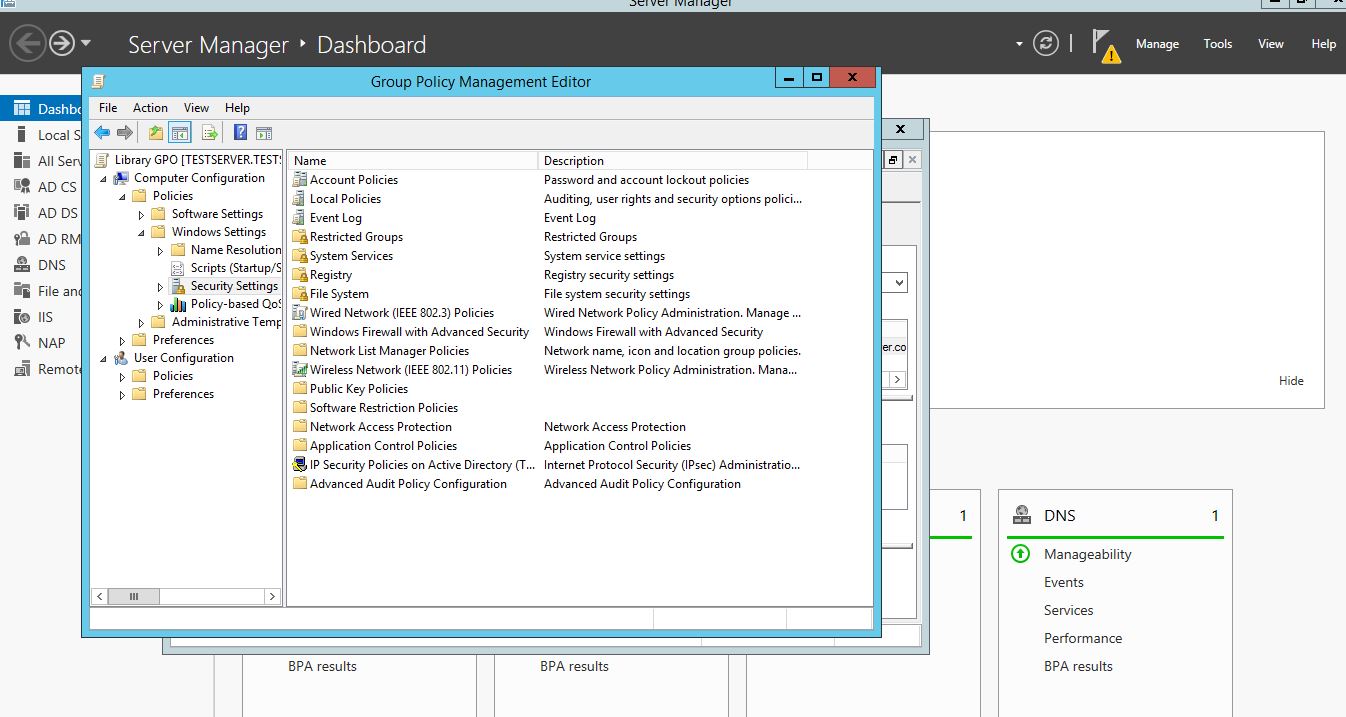The height and width of the screenshot is (717, 1346).
Task: Click the Event Log icon in the list
Action: [x=300, y=218]
